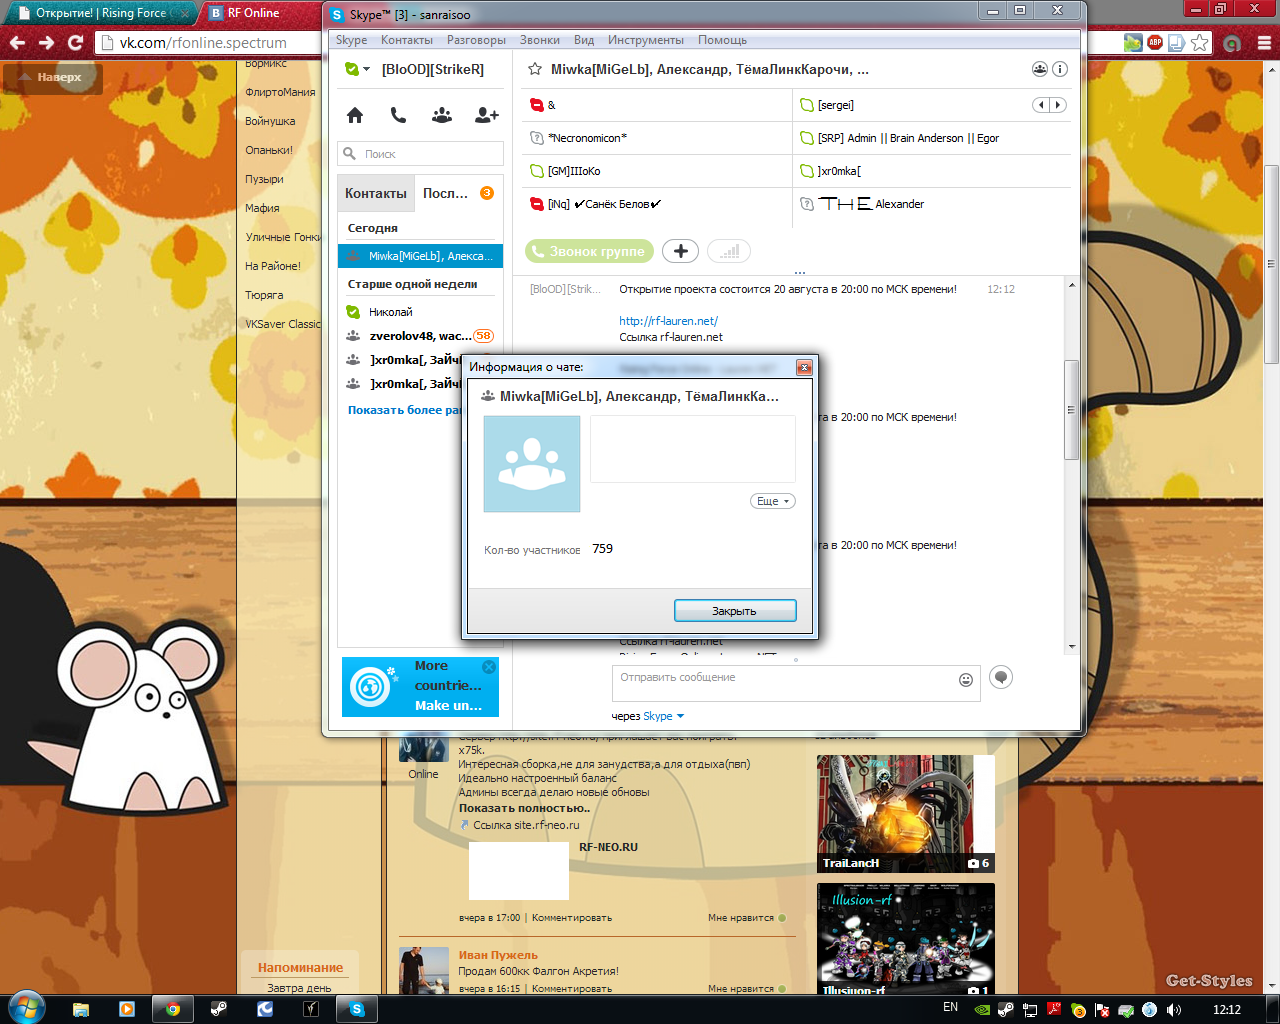Viewport: 1280px width, 1024px height.
Task: Open the Контакты menu in menu bar
Action: tap(407, 40)
